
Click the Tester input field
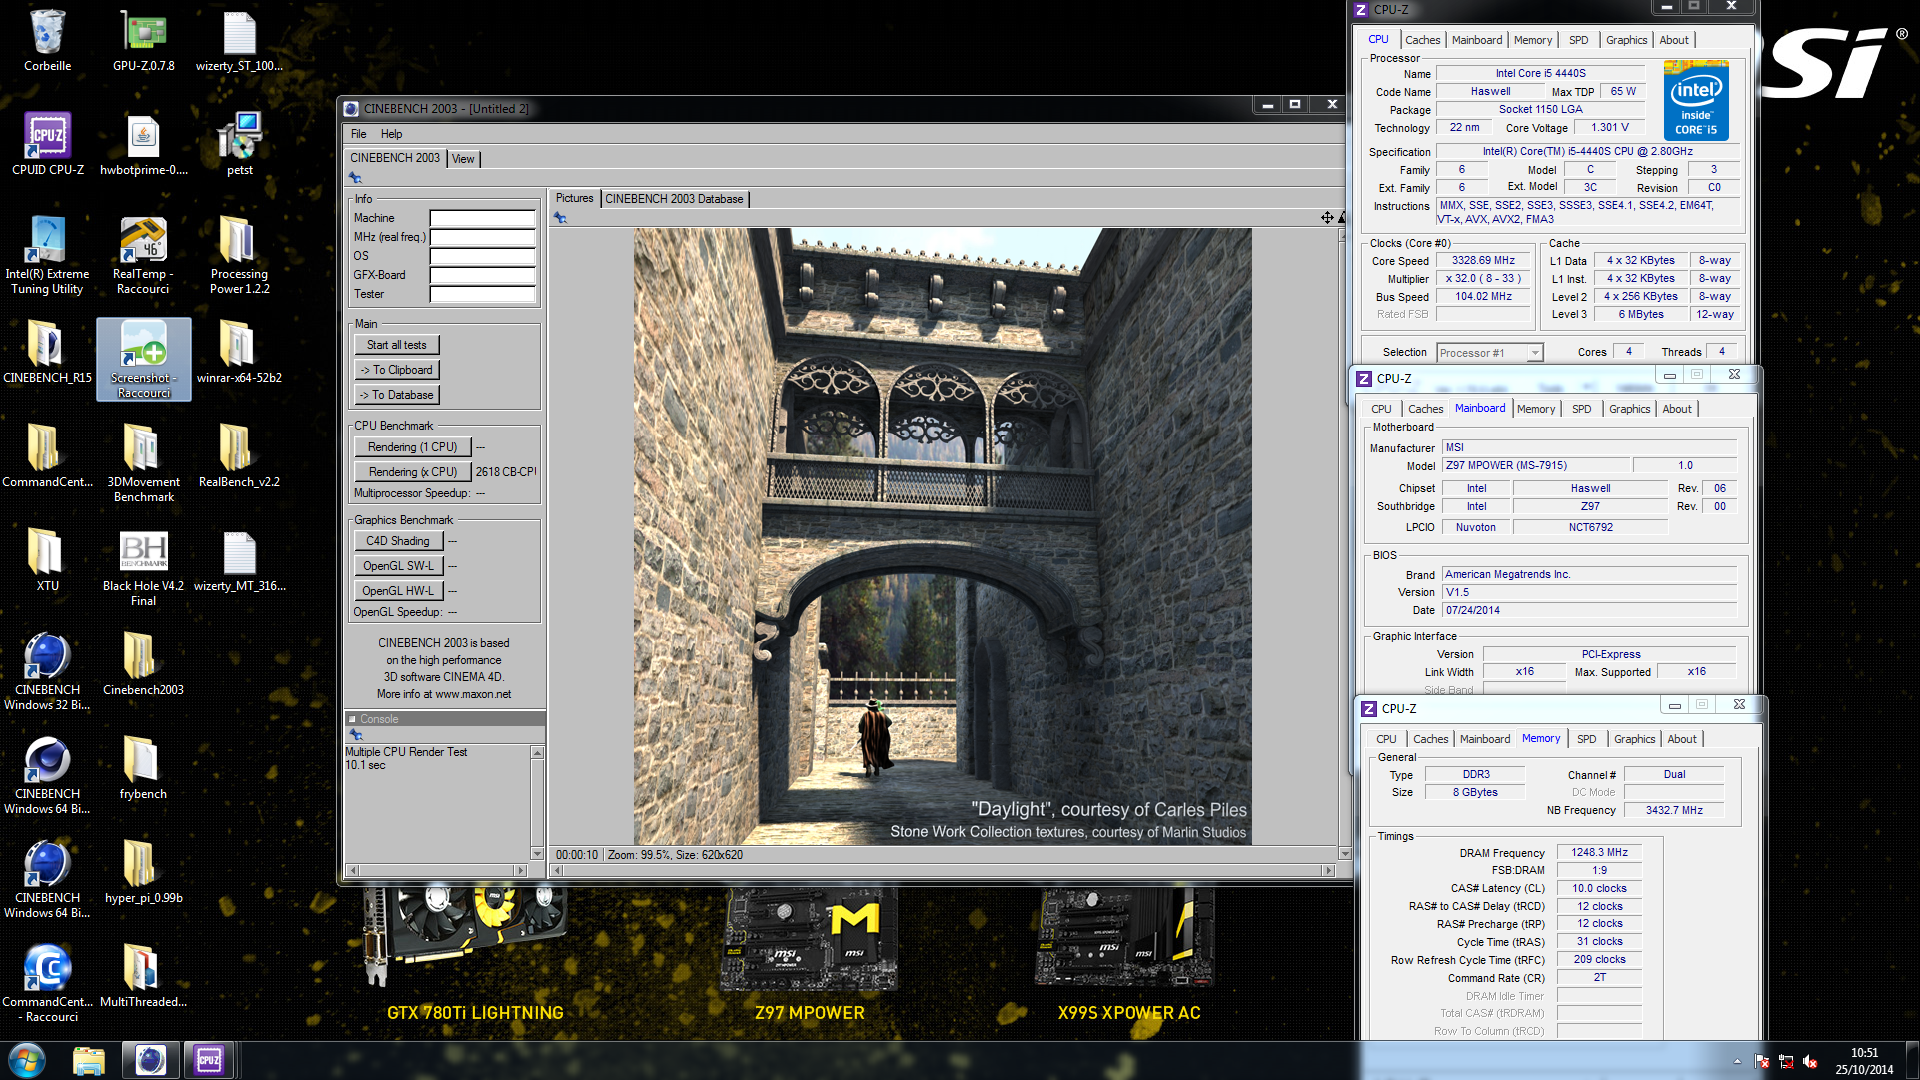tap(483, 294)
